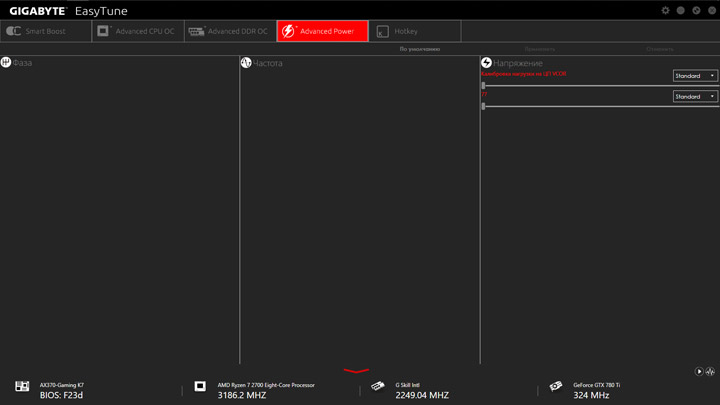Click the Частота waveform header icon
Viewport: 720px width, 405px height.
coord(246,62)
